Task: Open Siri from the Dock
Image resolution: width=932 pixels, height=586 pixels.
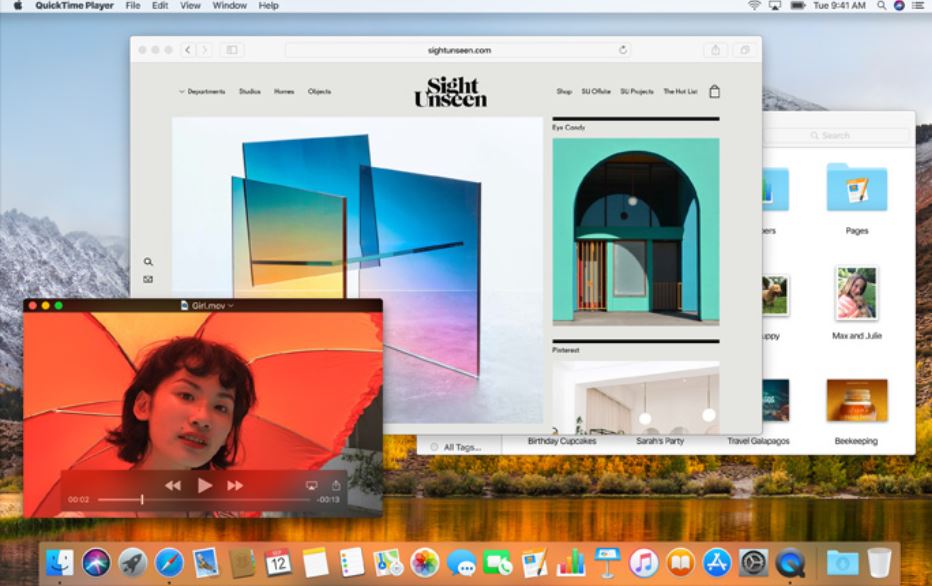Action: pos(96,562)
